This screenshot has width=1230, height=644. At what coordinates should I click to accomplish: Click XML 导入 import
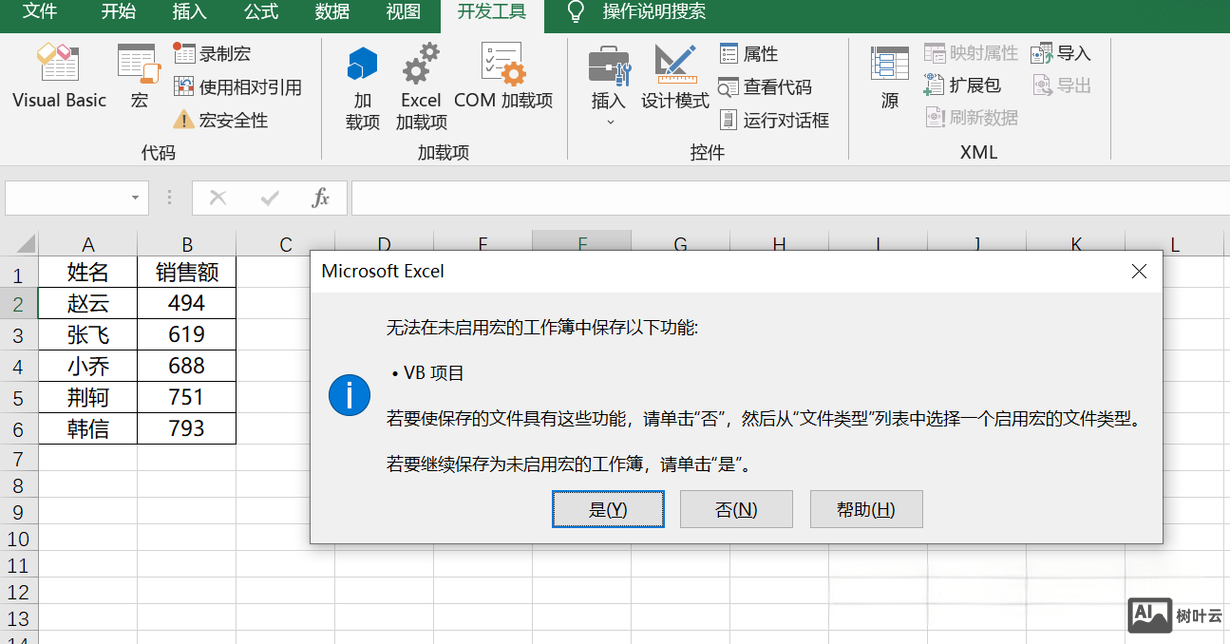(1061, 53)
